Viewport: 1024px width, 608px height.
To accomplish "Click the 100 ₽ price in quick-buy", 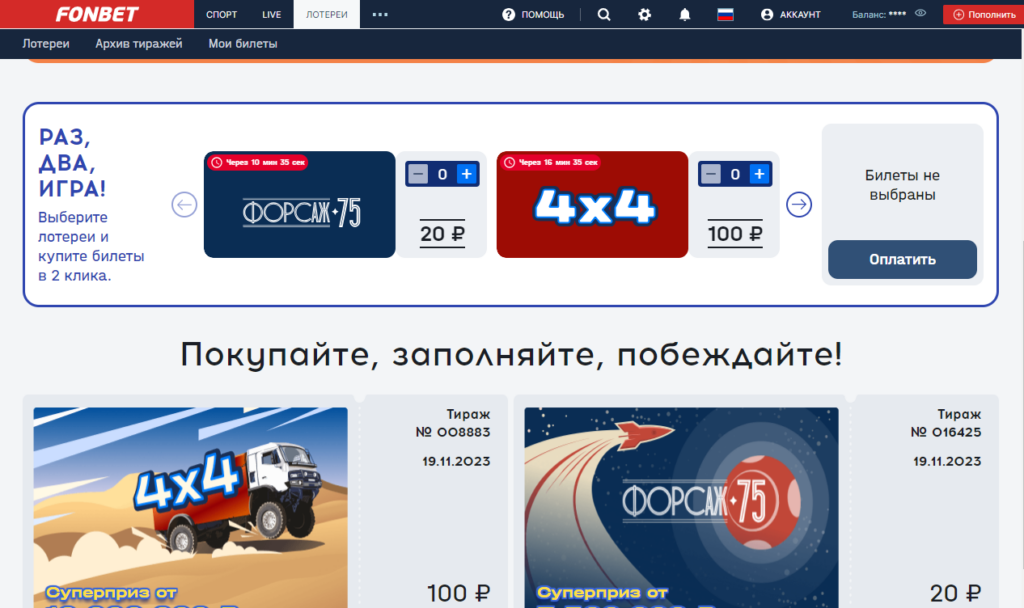I will [735, 233].
